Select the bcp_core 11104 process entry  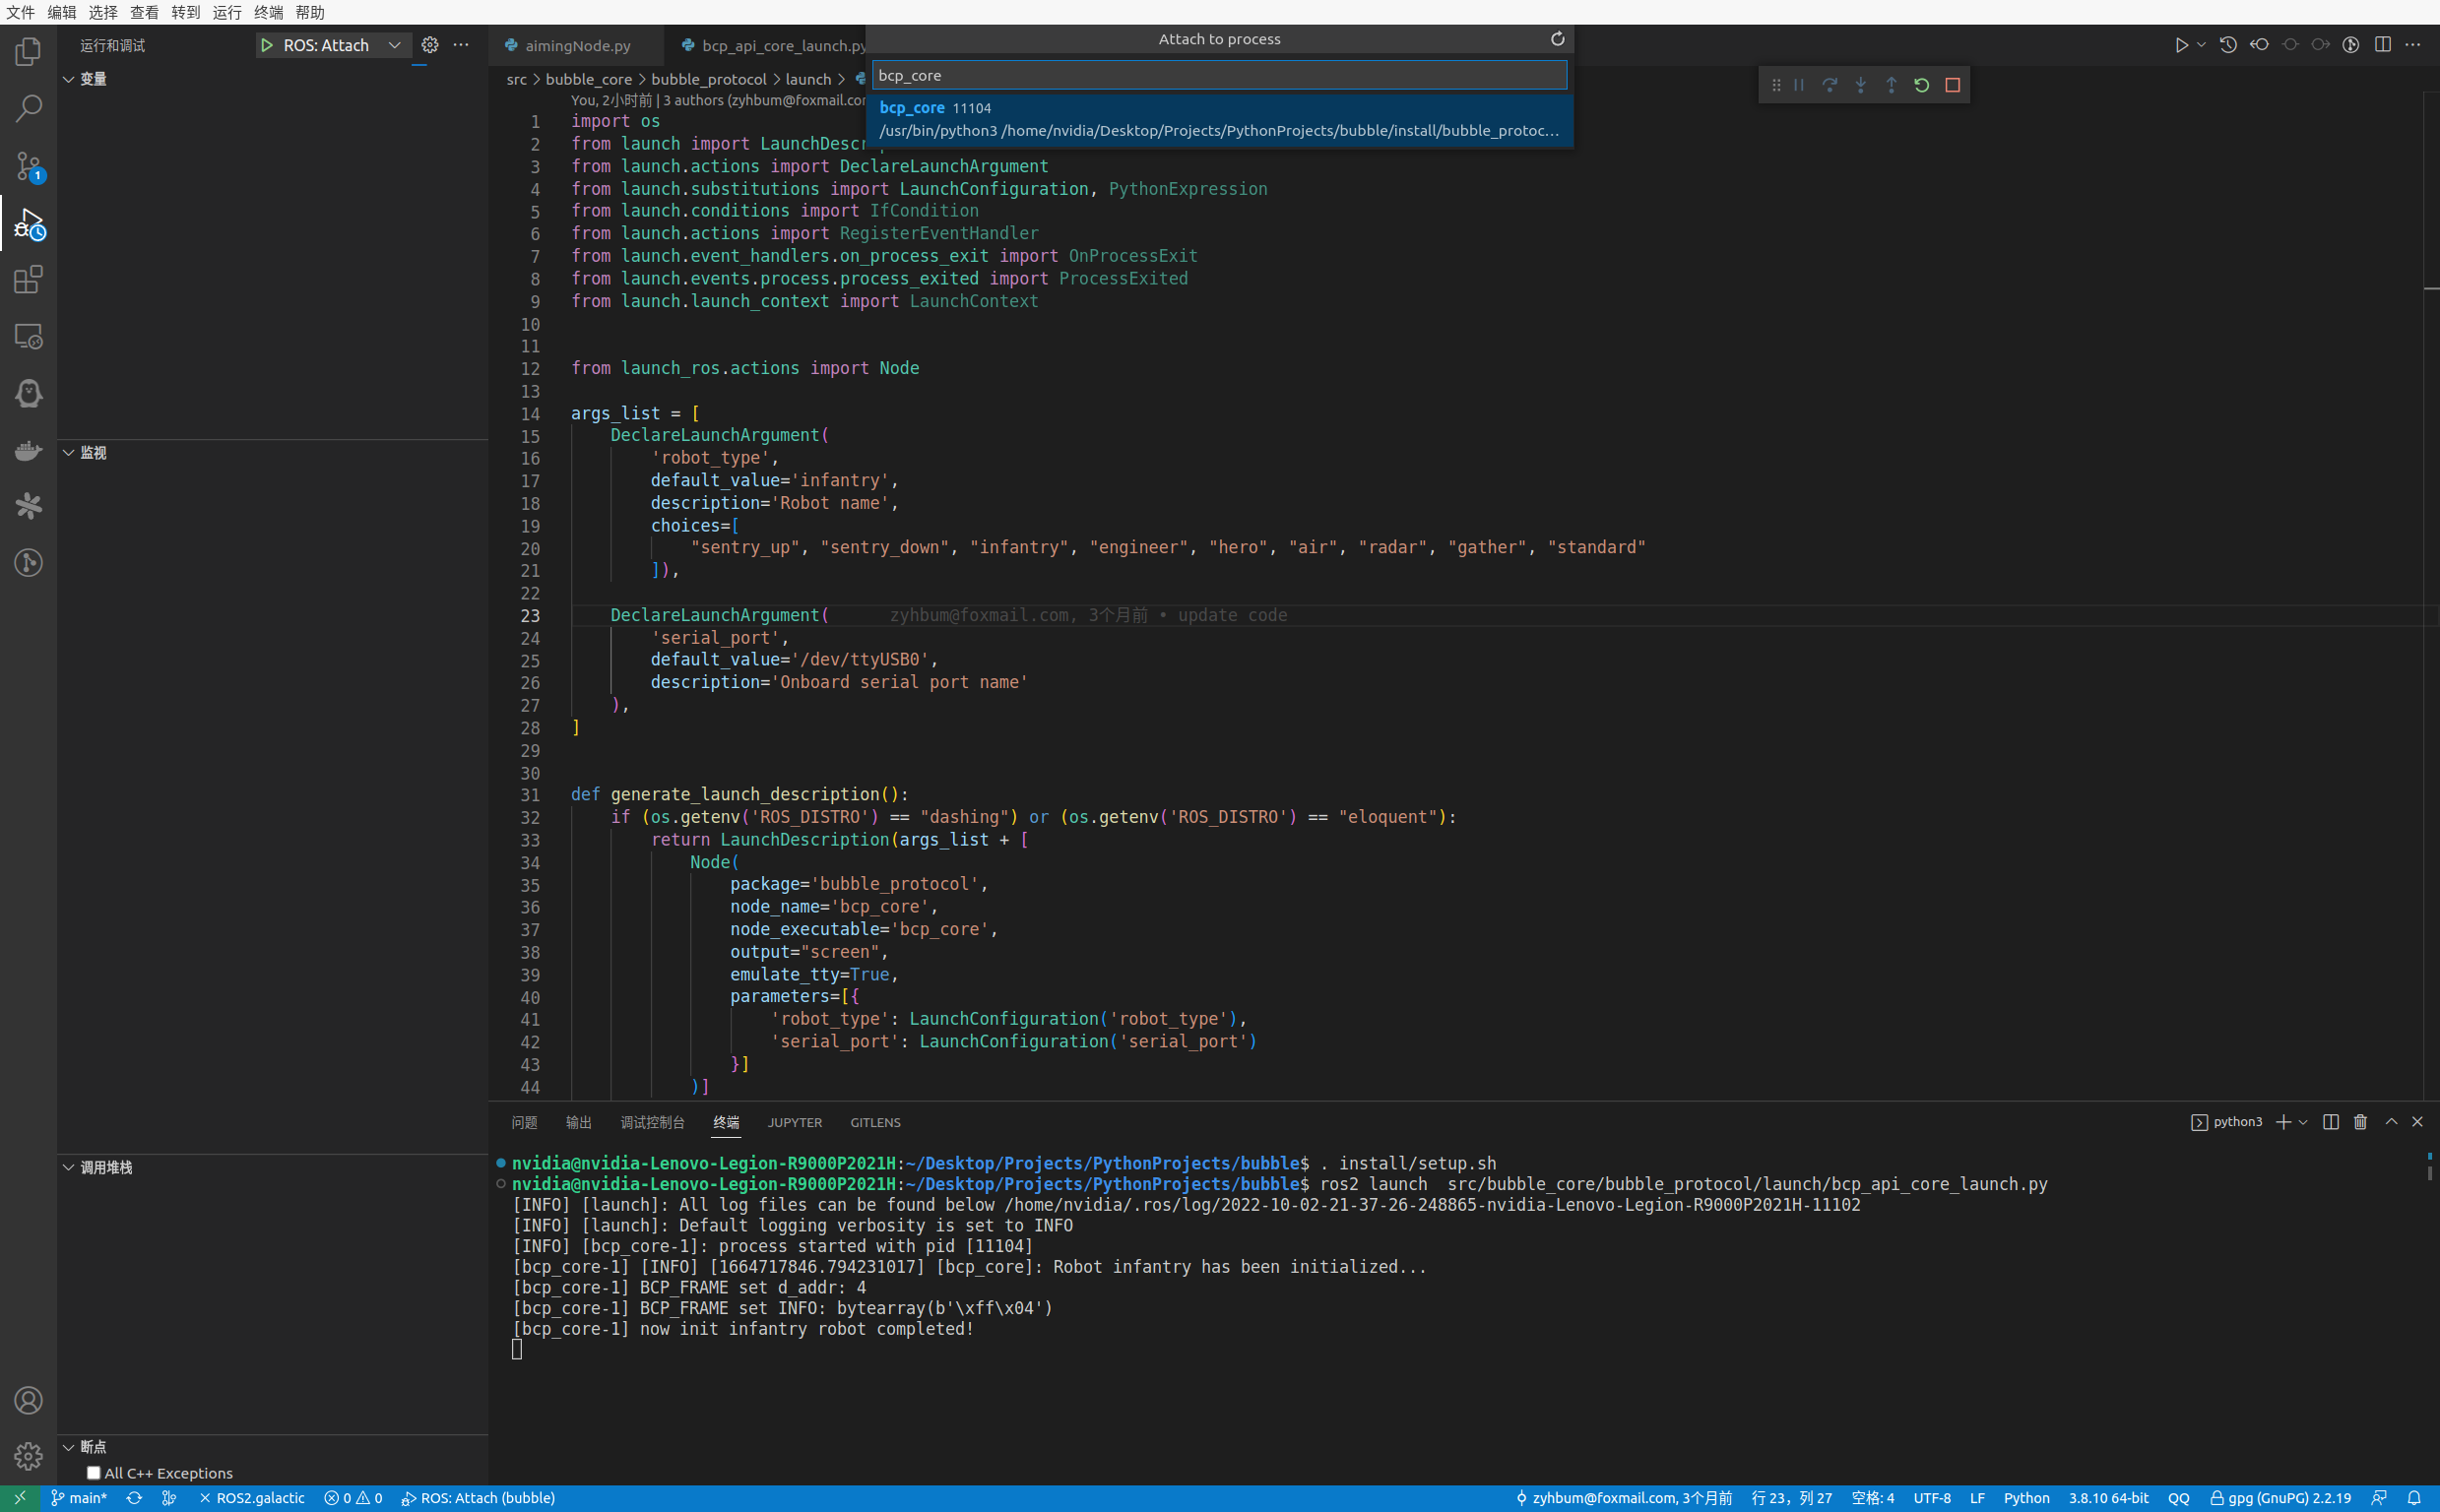1220,119
